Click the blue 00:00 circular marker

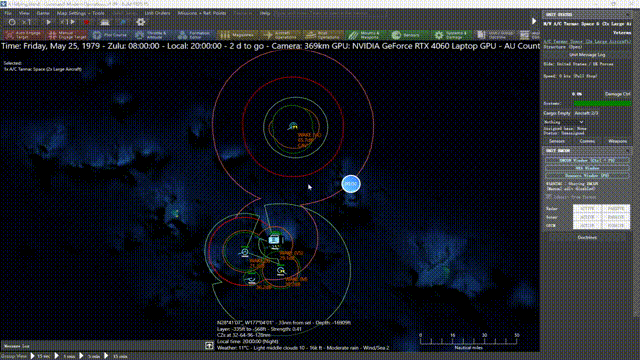(x=351, y=184)
